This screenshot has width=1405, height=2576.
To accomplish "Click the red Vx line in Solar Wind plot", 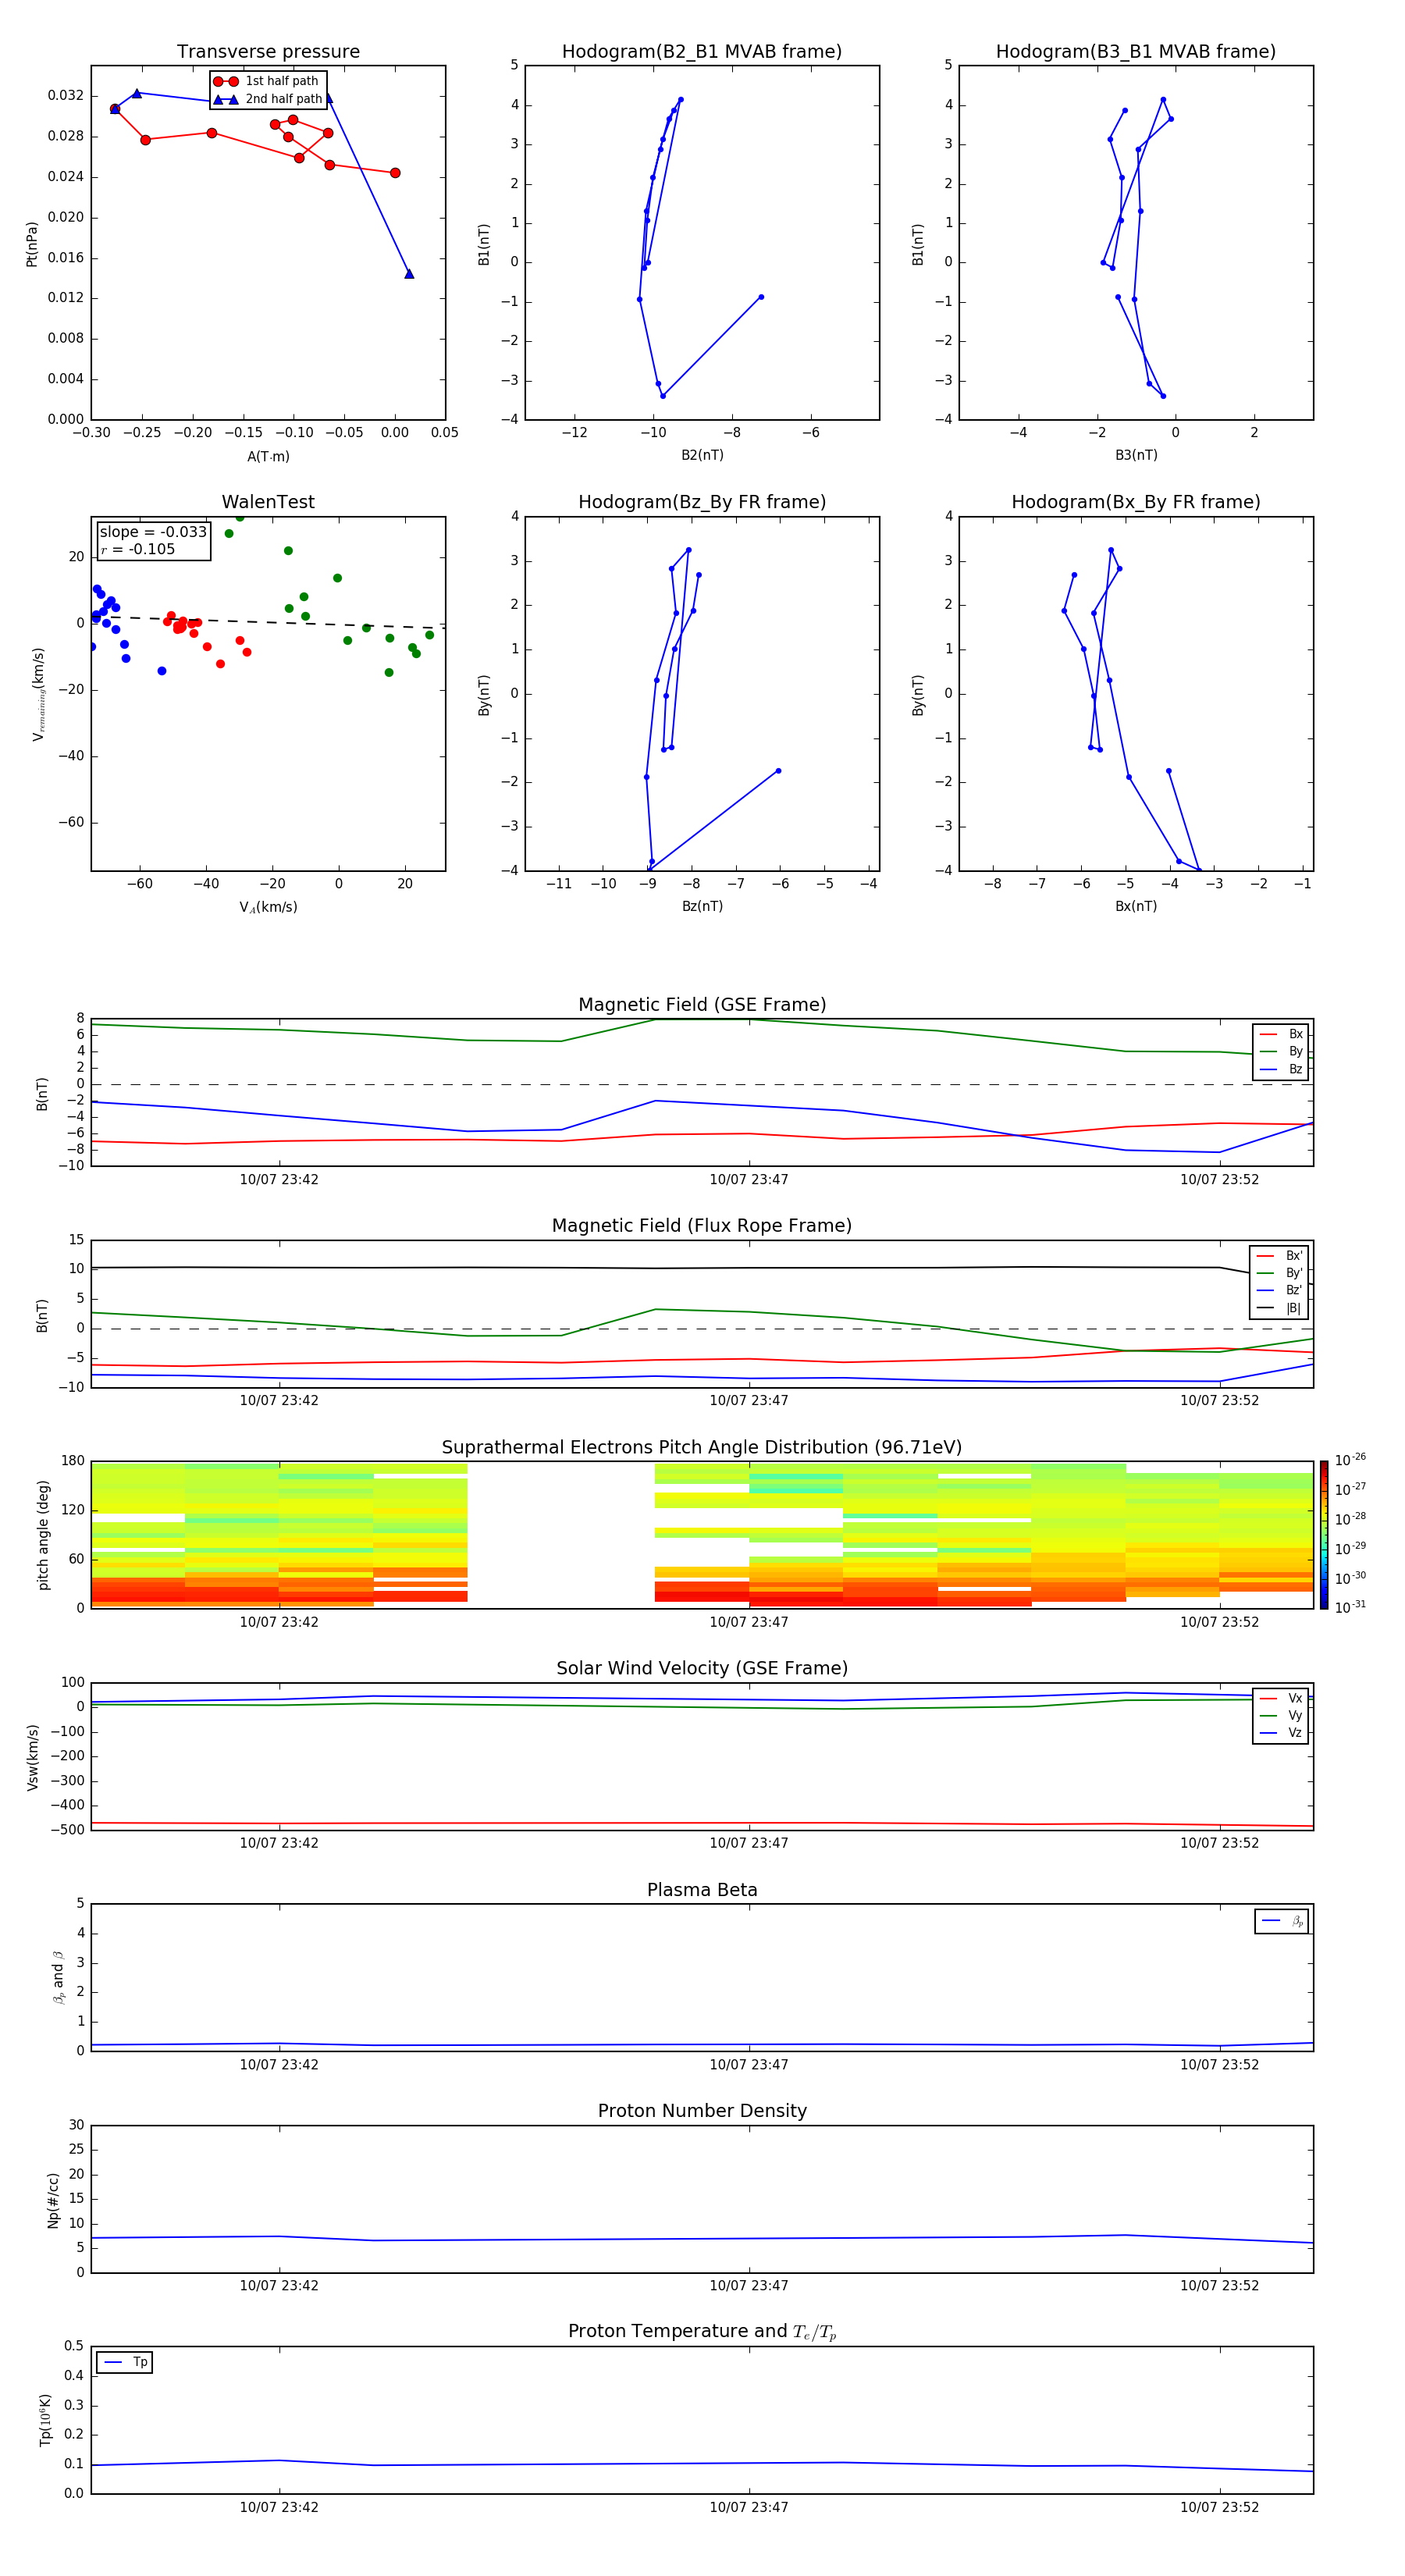I will coord(702,1823).
